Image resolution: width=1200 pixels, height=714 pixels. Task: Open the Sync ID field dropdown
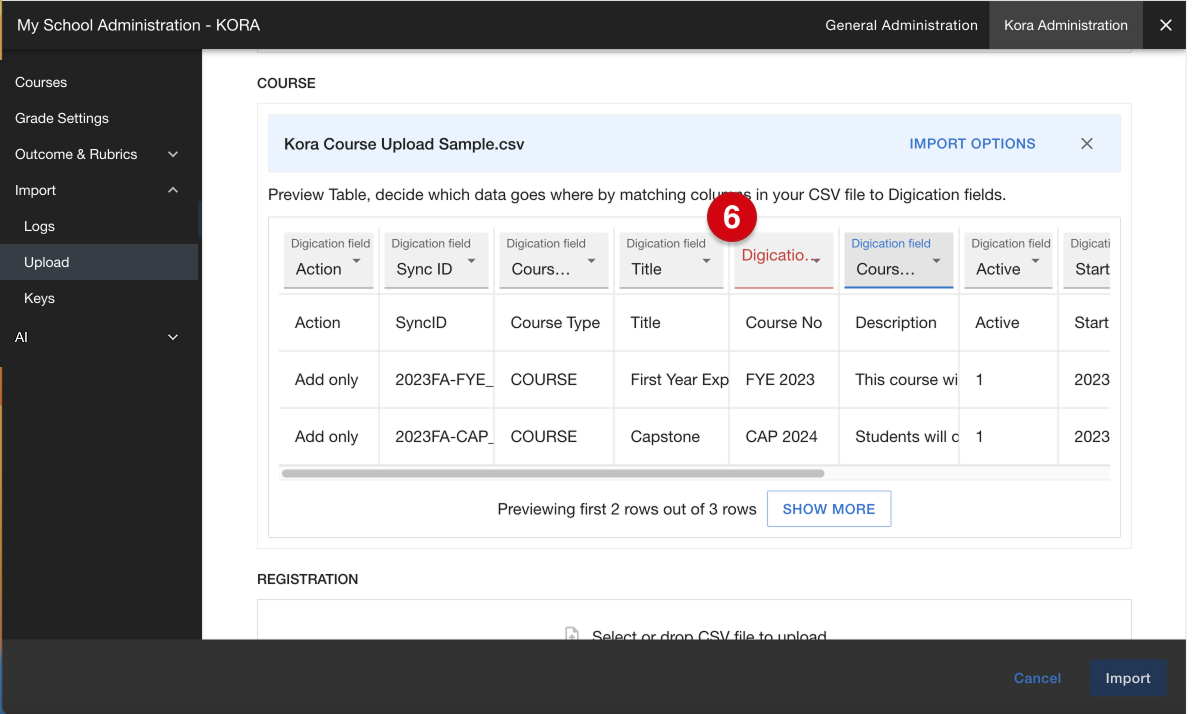tap(436, 260)
